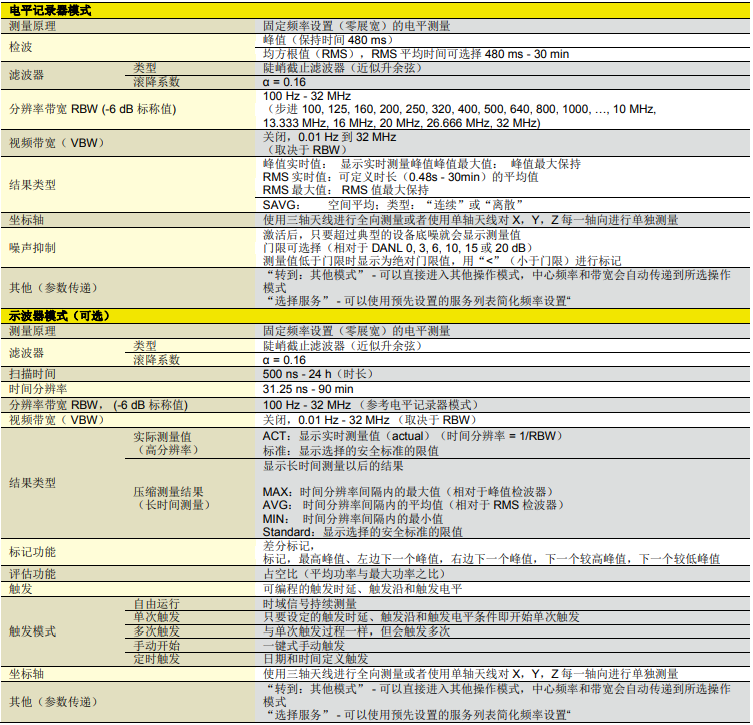The width and height of the screenshot is (753, 725).
Task: Select the 检波 row label
Action: [x=21, y=47]
